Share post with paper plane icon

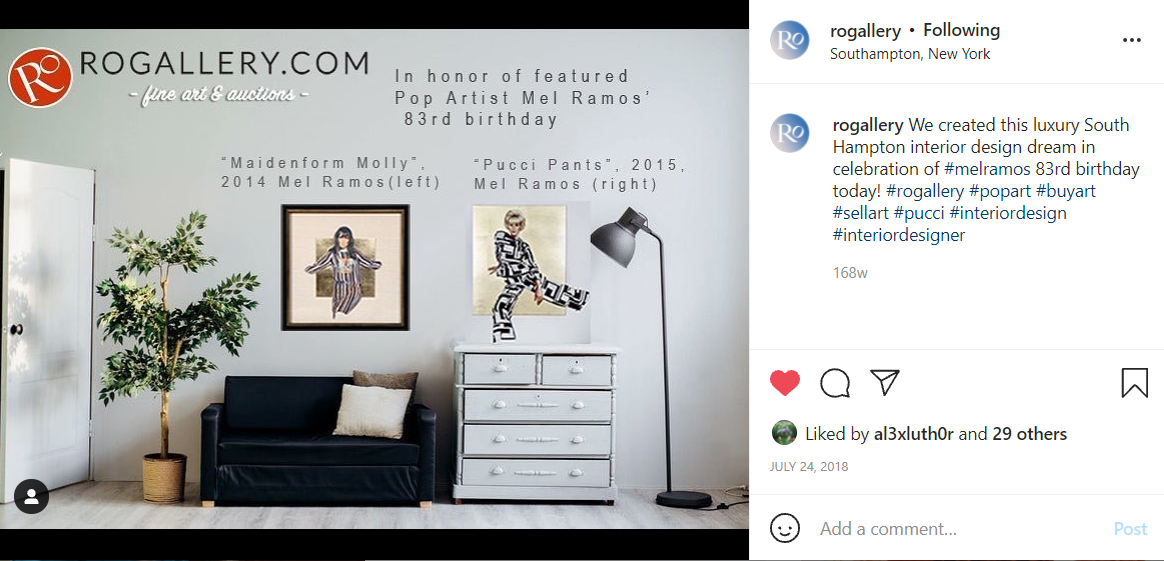884,382
